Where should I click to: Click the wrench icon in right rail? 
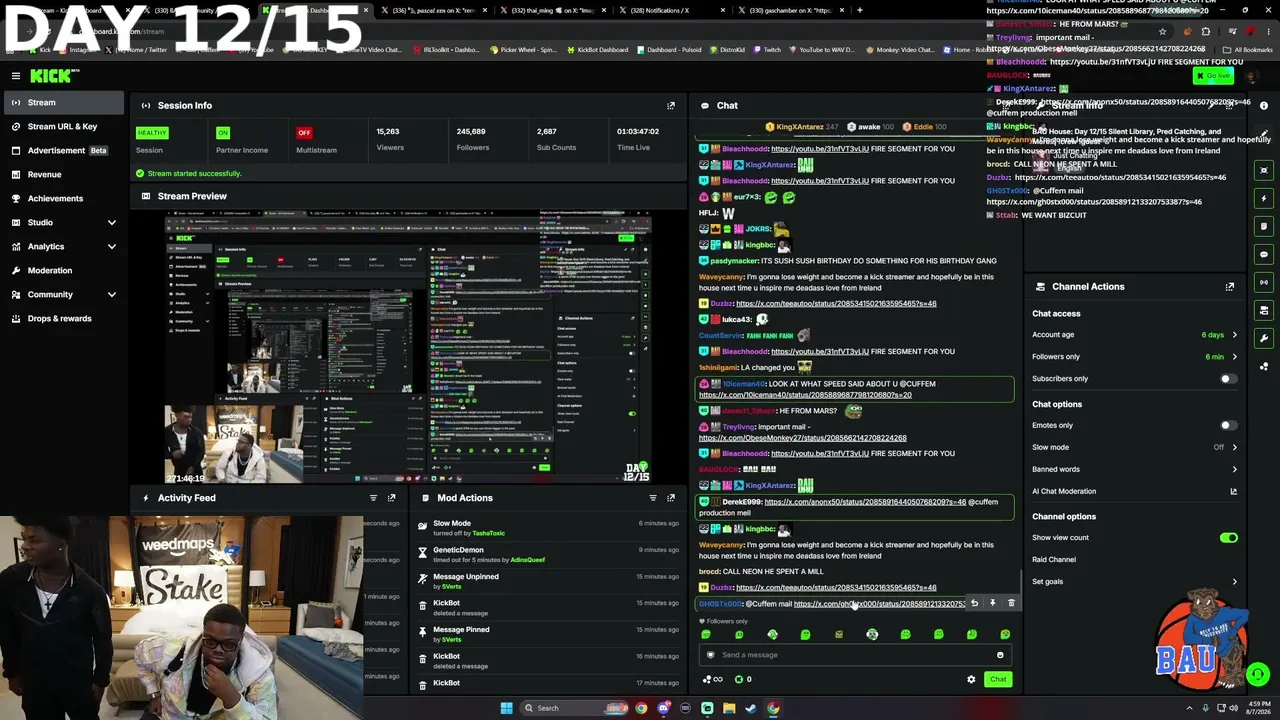coord(1264,338)
